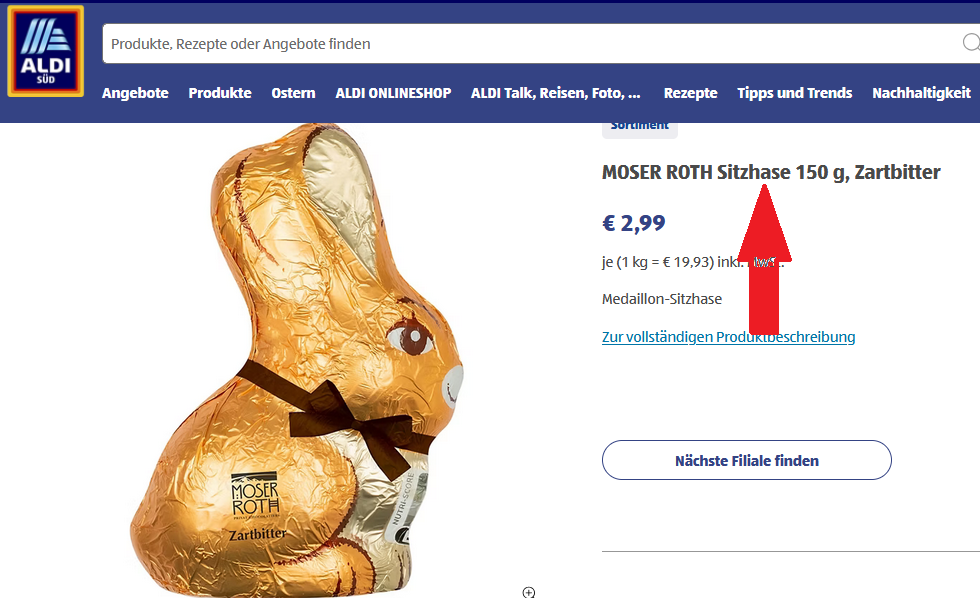Open the Produkte menu

220,93
